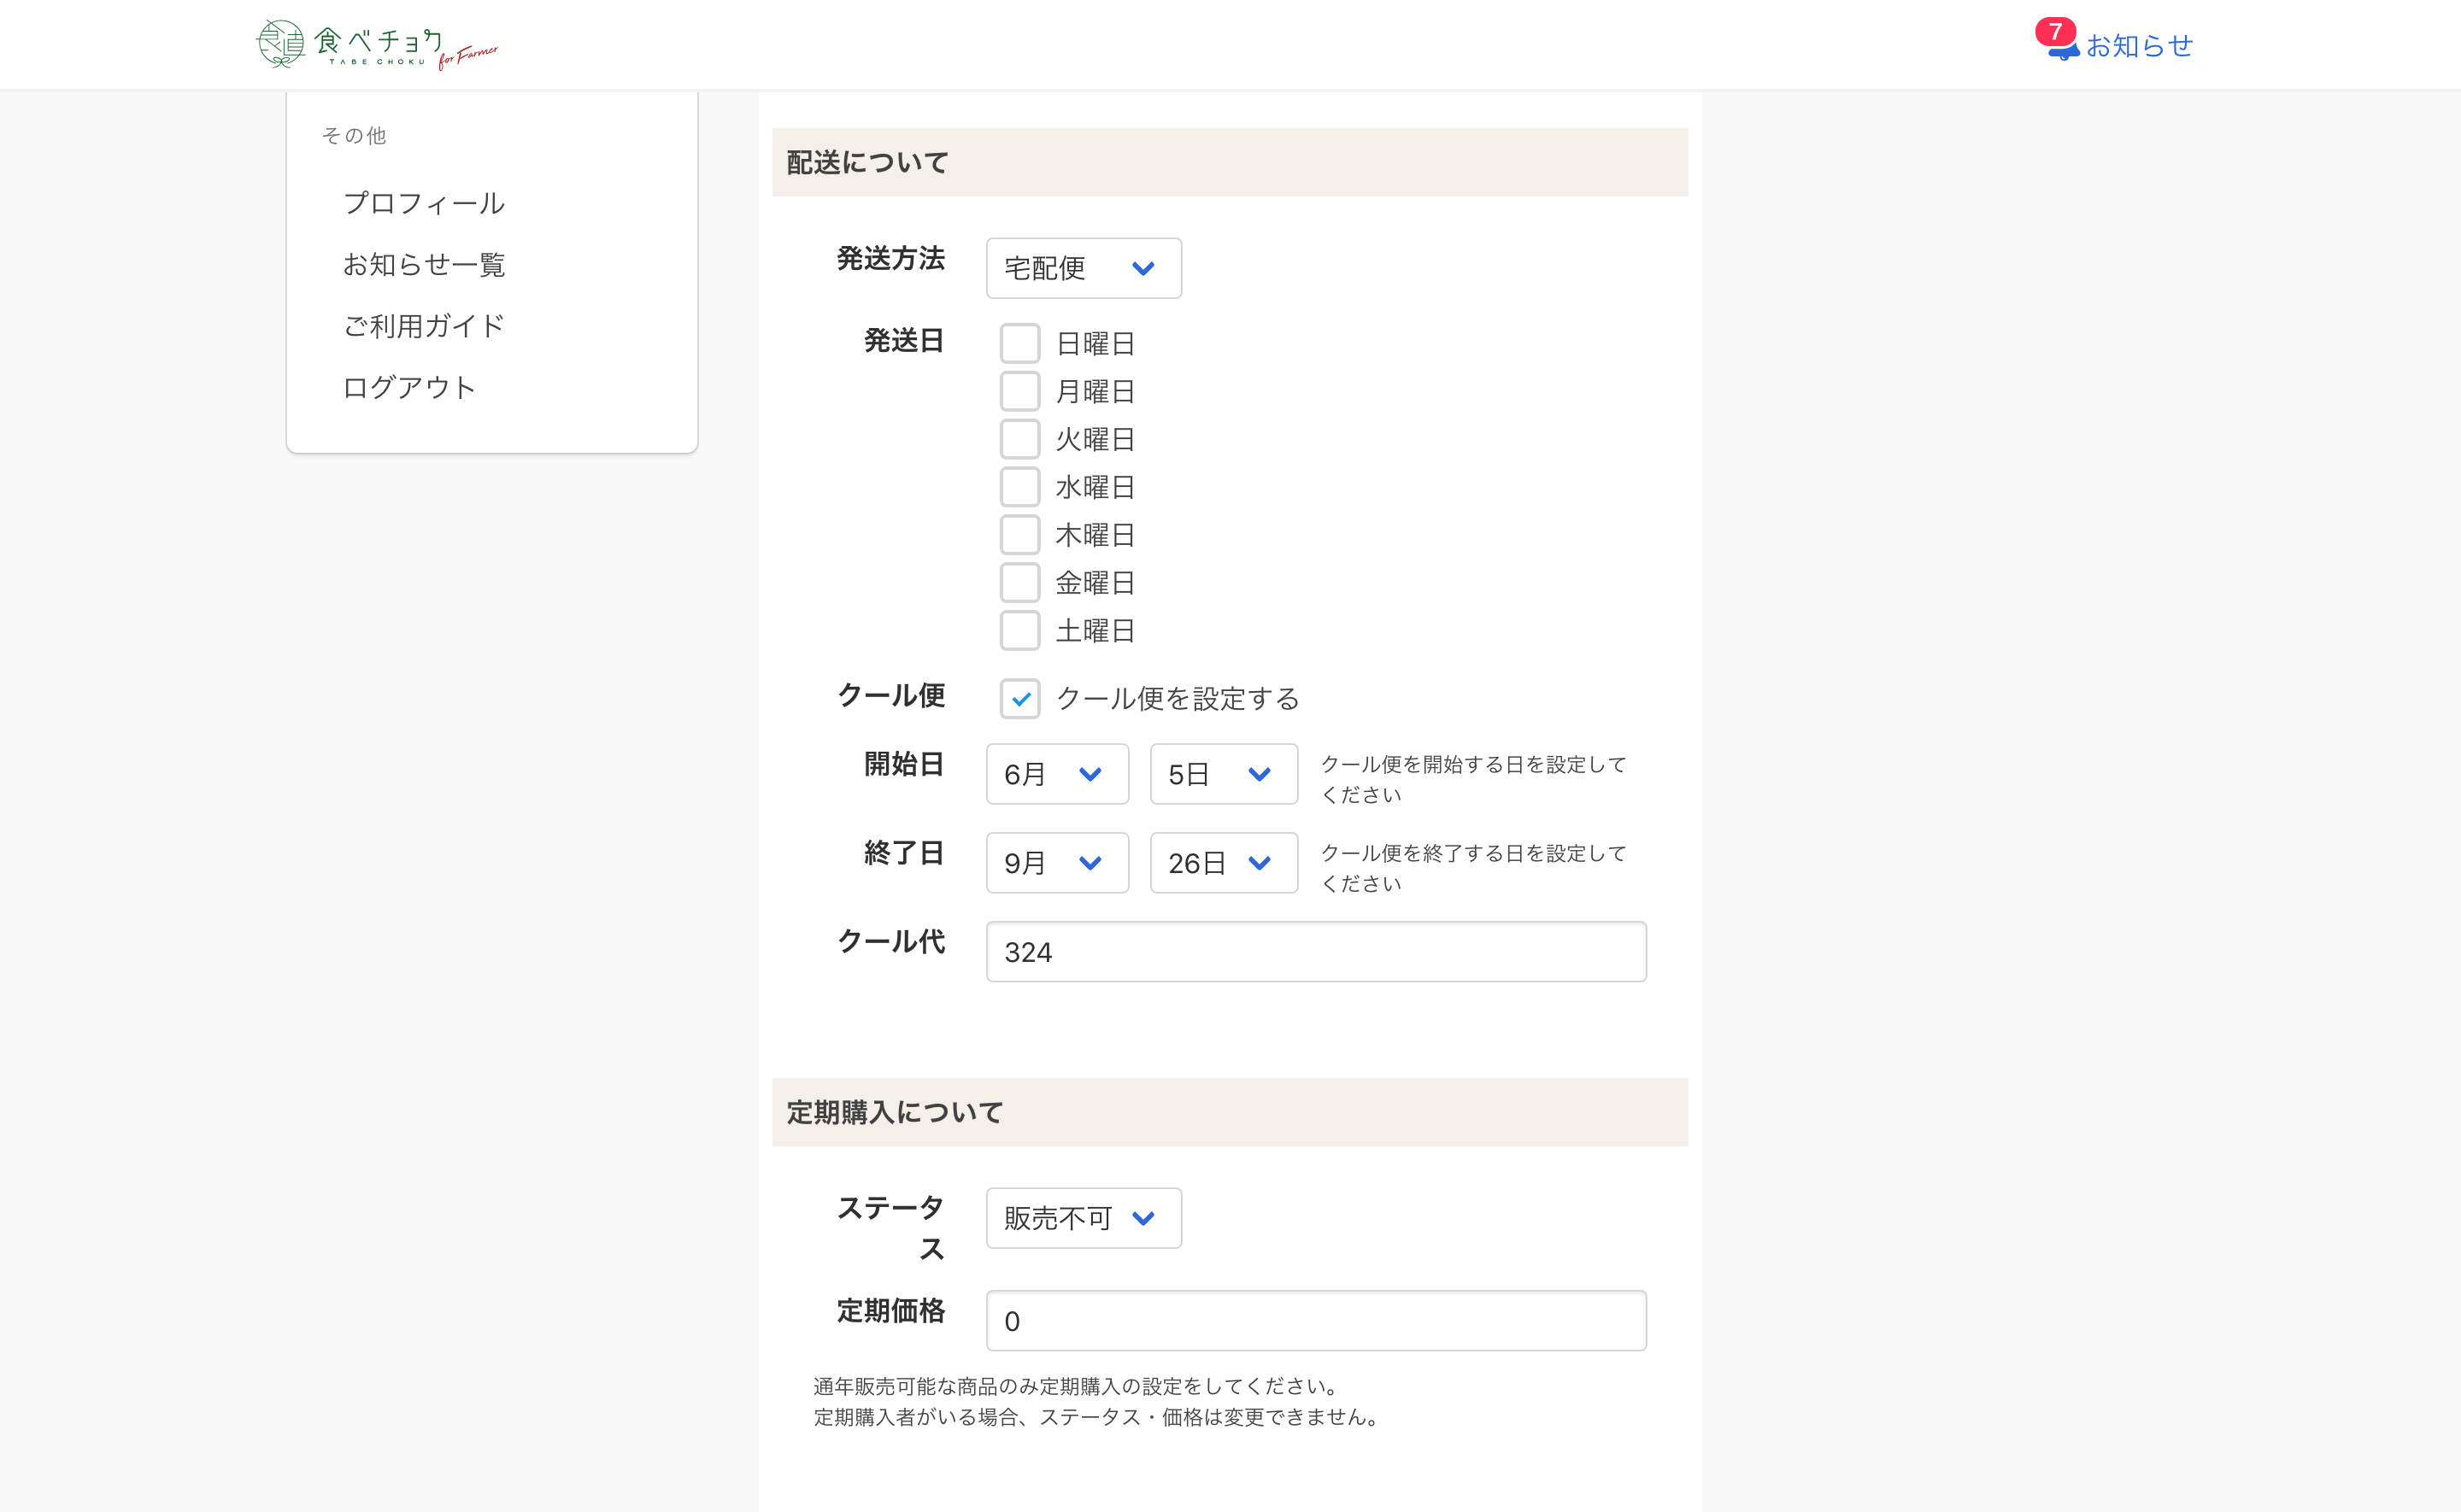Viewport: 2461px width, 1512px height.
Task: Open the 開始日 month dropdown showing 6月
Action: (x=1057, y=774)
